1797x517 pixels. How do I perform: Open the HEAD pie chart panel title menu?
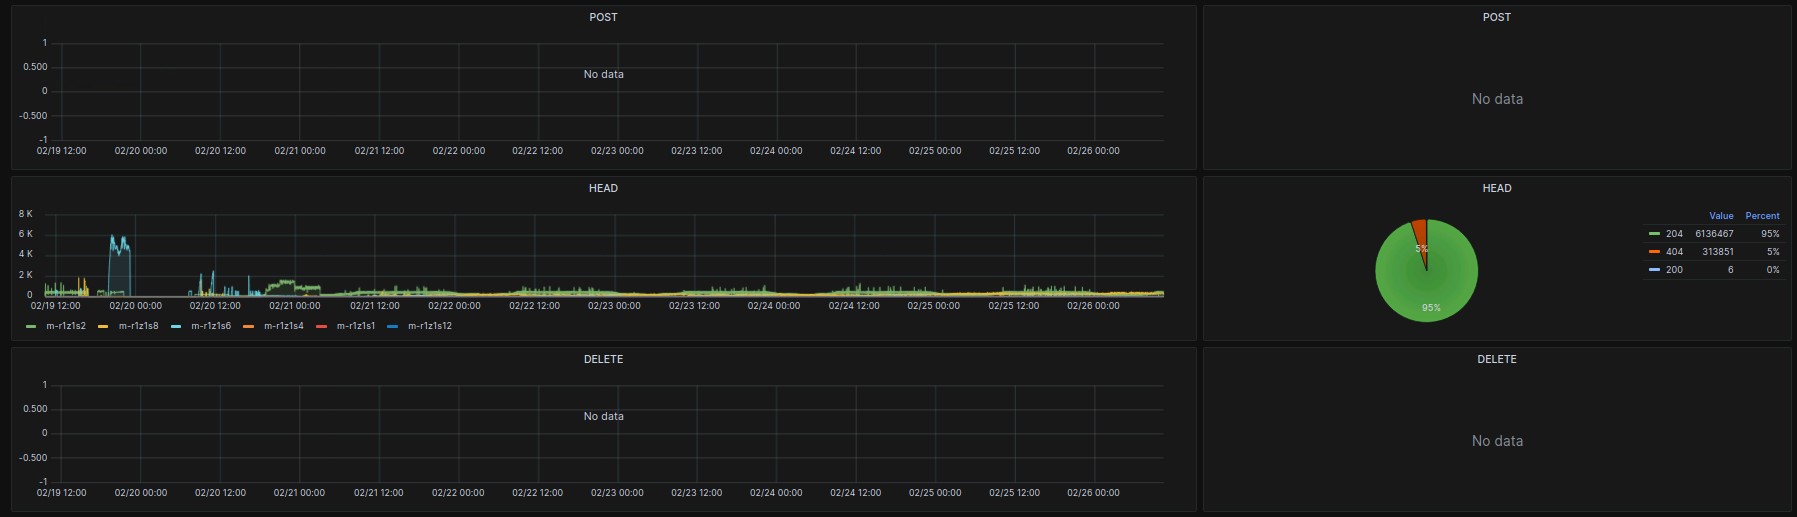coord(1497,188)
